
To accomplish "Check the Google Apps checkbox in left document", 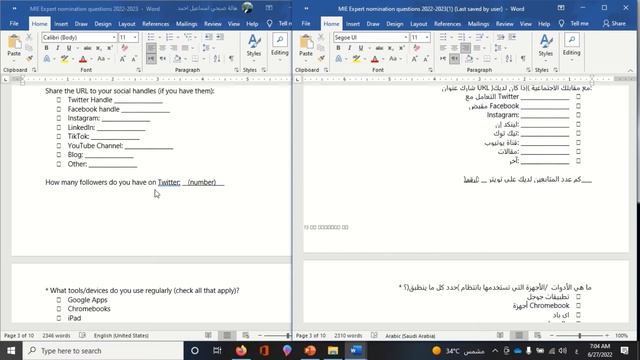I will (59, 300).
